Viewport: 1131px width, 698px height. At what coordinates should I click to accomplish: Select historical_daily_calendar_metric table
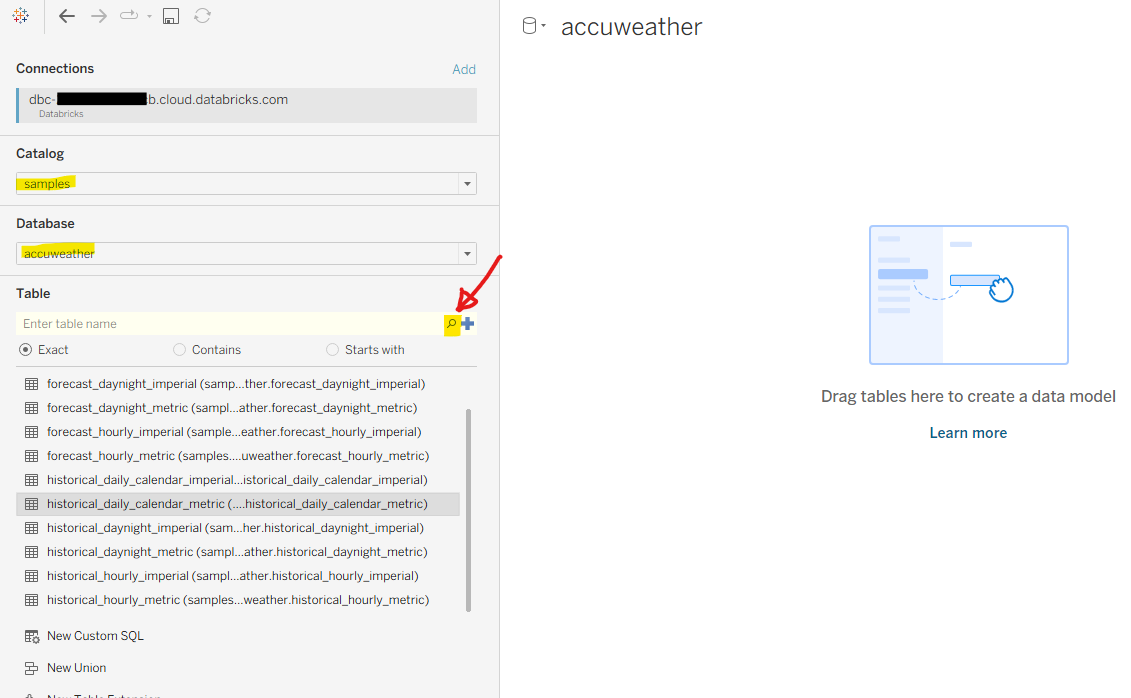coord(237,504)
